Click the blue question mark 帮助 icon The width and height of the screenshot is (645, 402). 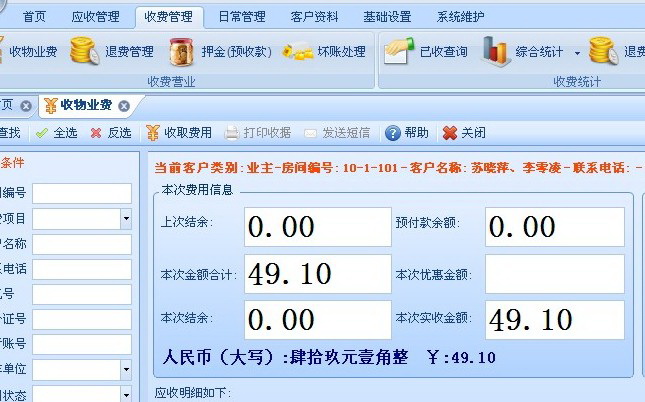tap(393, 133)
